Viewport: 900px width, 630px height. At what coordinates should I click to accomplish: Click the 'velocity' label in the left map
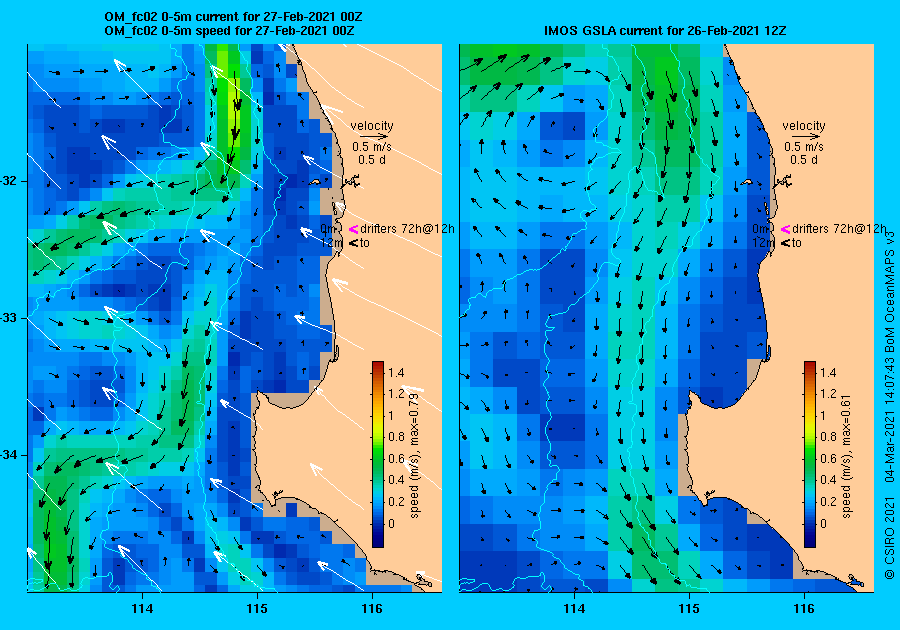click(x=372, y=126)
